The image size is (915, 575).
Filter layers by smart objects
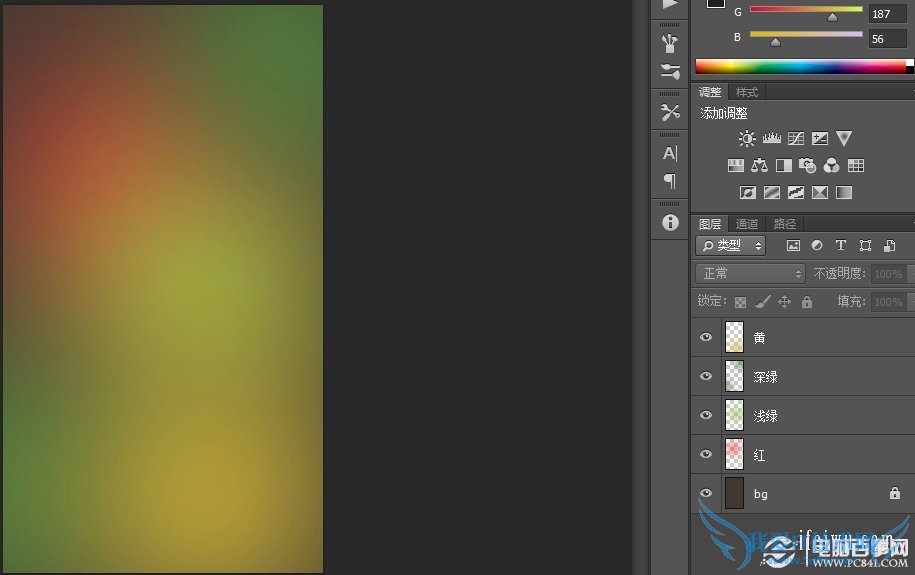889,246
